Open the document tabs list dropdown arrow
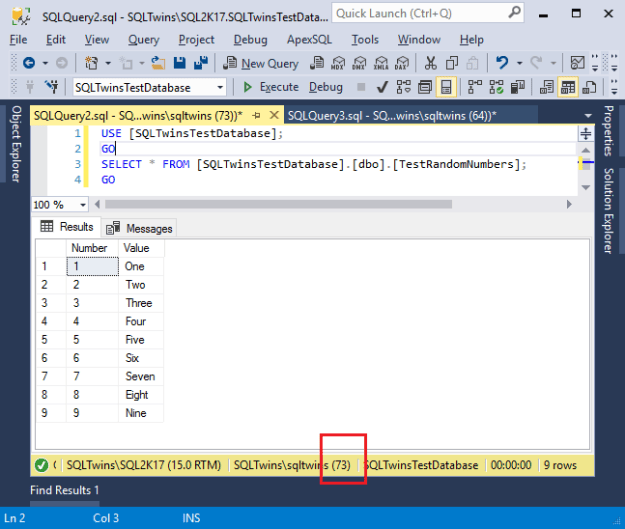Image resolution: width=625 pixels, height=529 pixels. pos(588,116)
